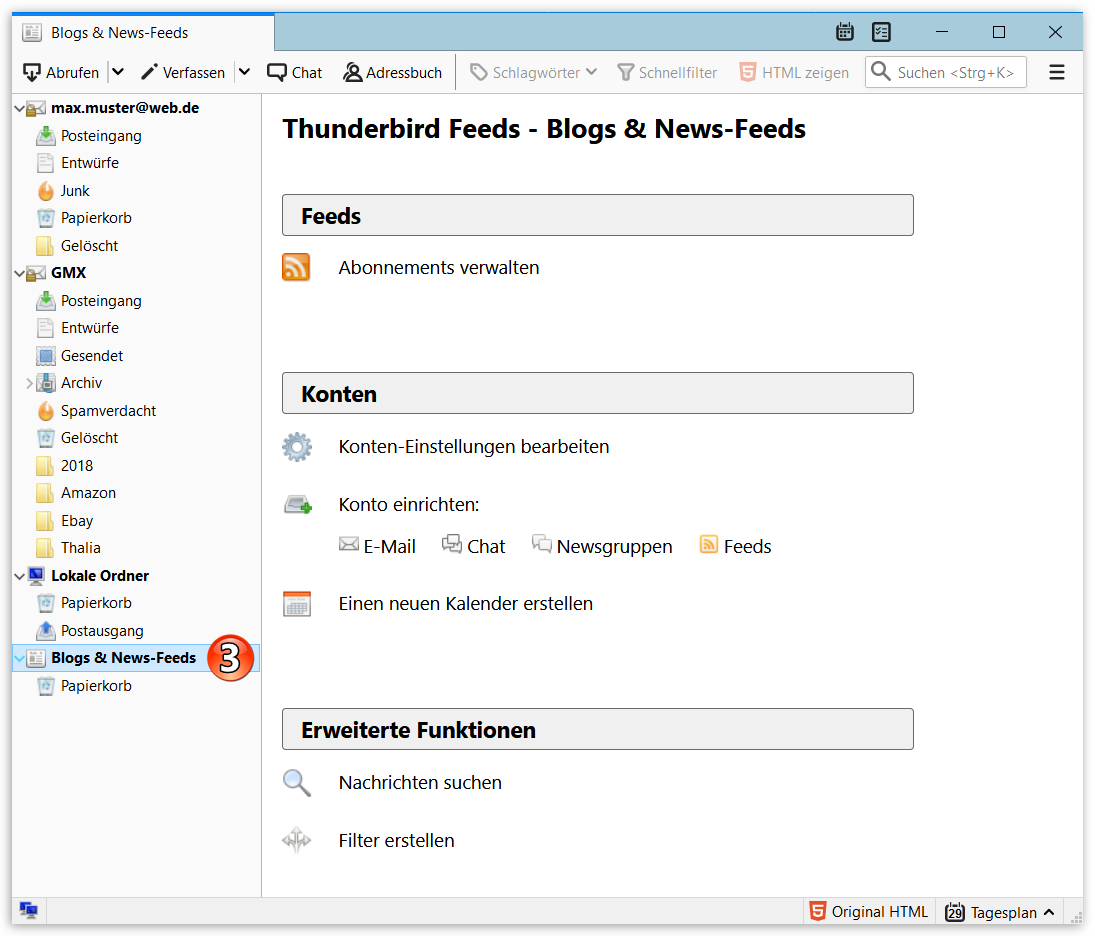Image resolution: width=1095 pixels, height=936 pixels.
Task: Open the tasks icon in title bar
Action: [x=881, y=32]
